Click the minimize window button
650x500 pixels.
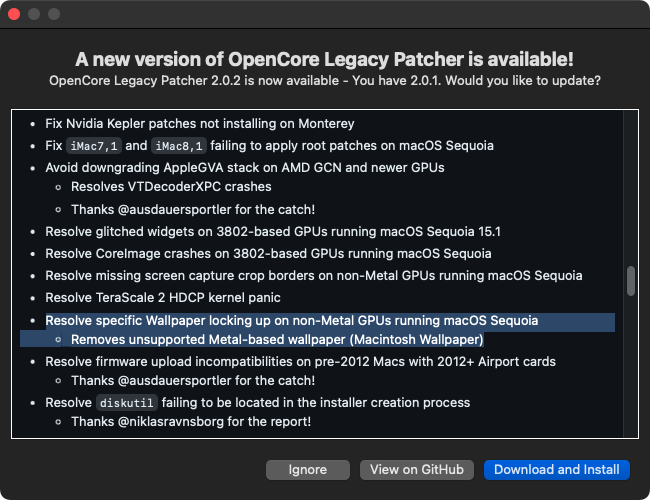(34, 15)
